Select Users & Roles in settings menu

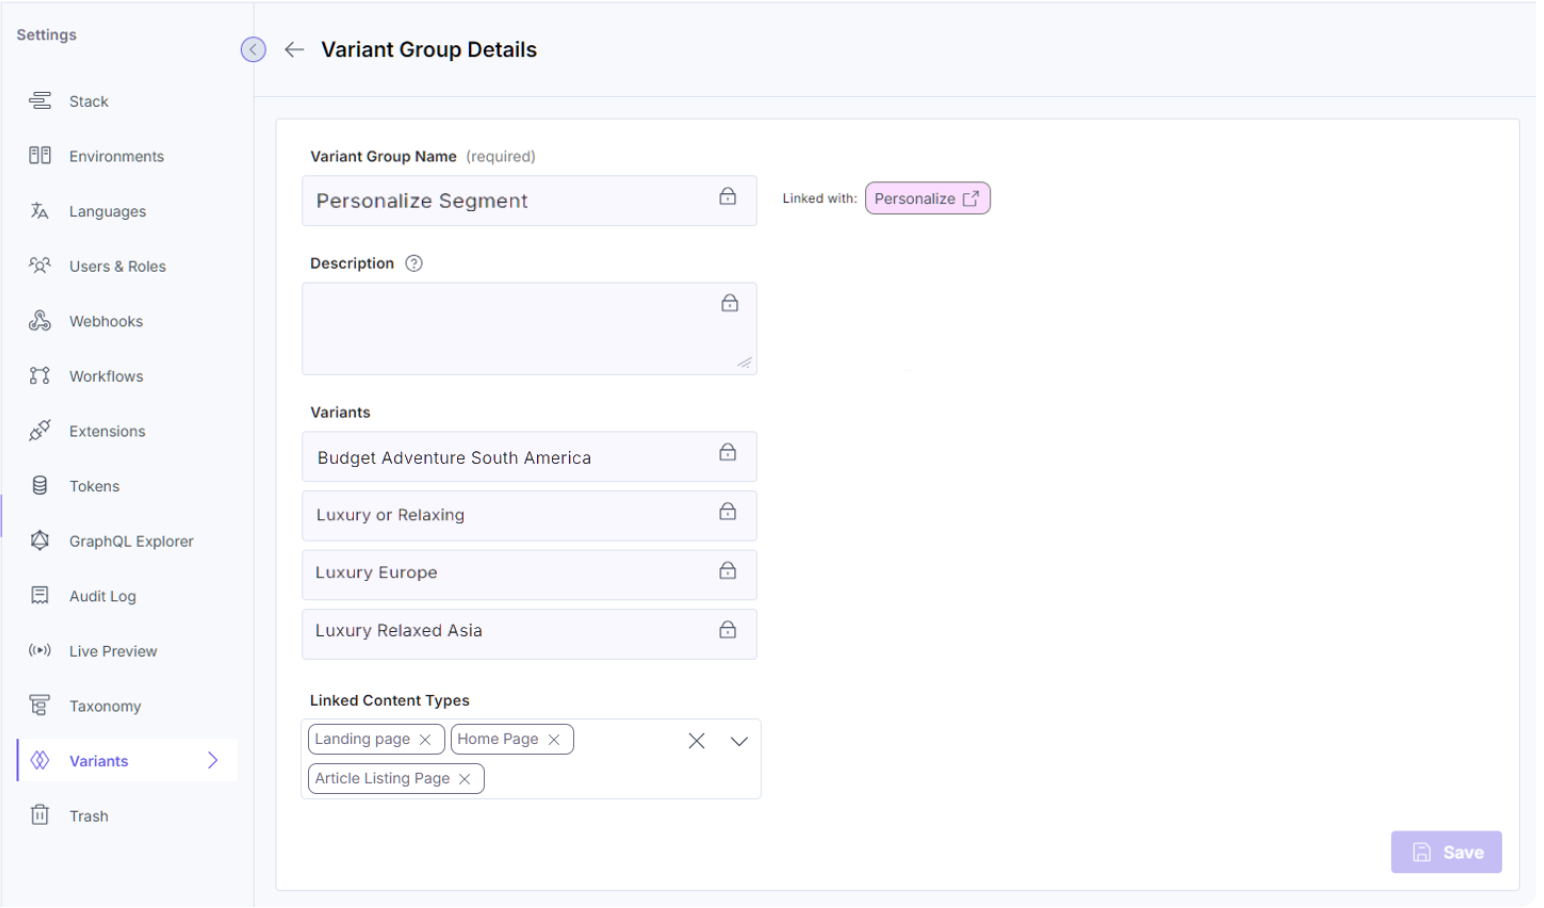coord(40,266)
